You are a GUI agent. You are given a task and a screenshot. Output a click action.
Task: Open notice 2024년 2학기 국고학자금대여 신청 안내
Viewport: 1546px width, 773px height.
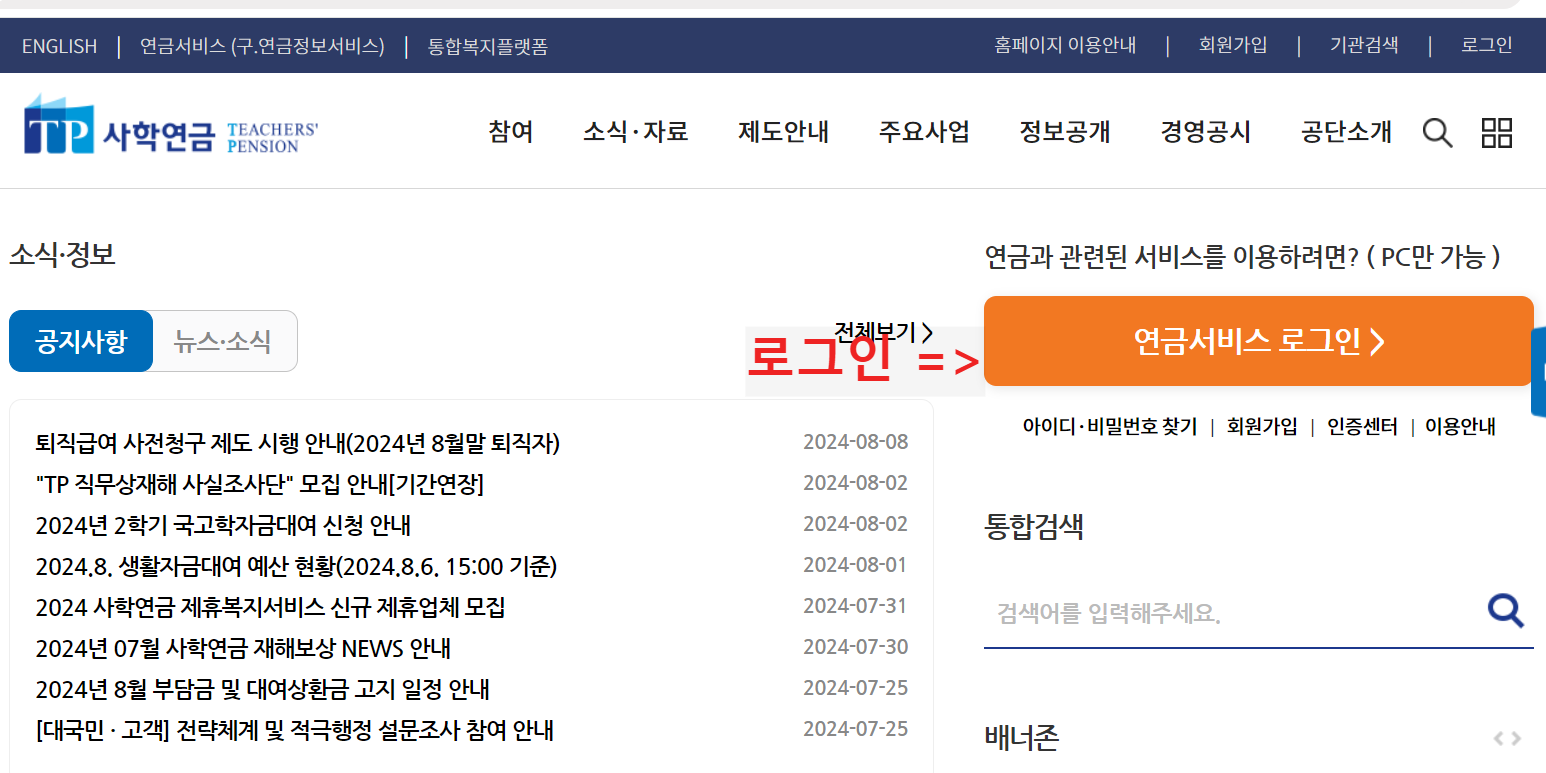click(223, 525)
